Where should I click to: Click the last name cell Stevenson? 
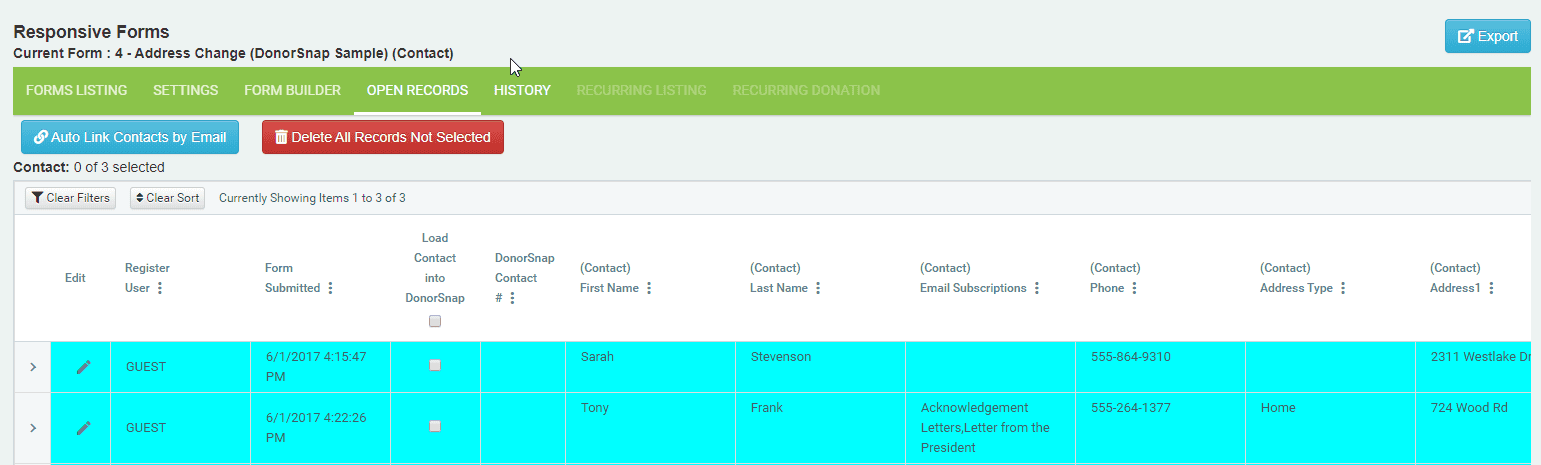820,367
